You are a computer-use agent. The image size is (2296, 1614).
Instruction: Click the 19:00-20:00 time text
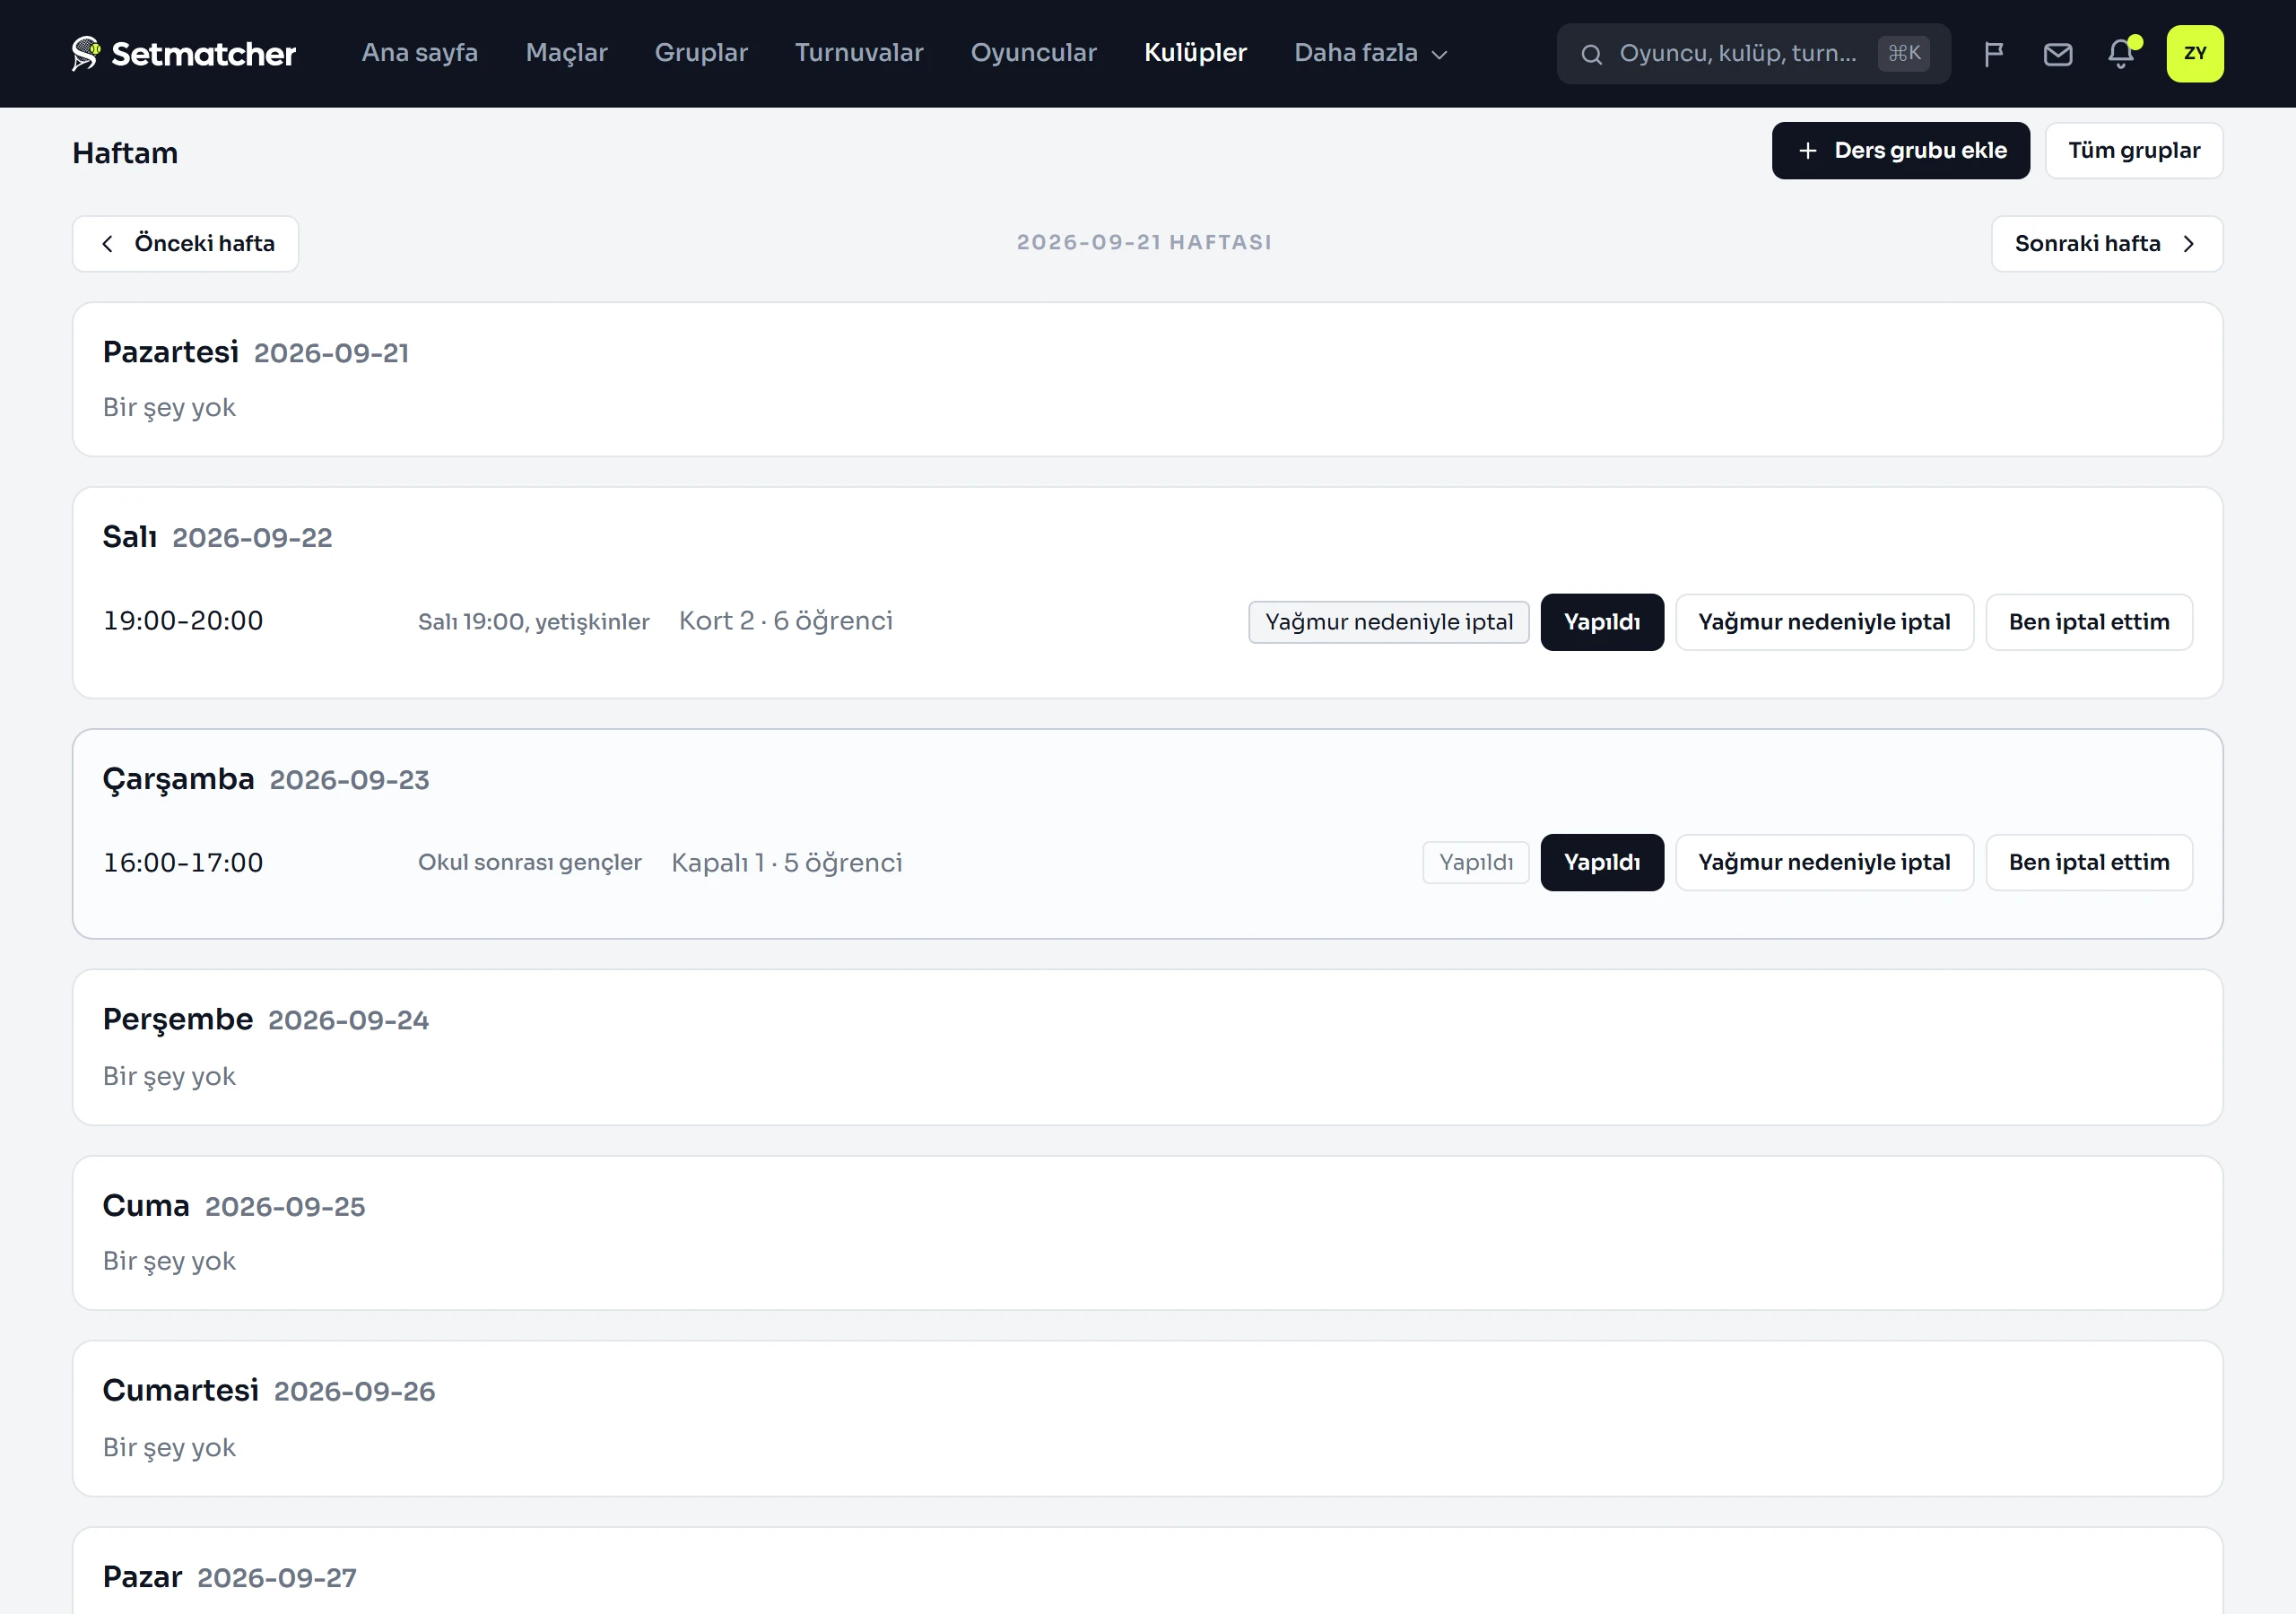[183, 621]
